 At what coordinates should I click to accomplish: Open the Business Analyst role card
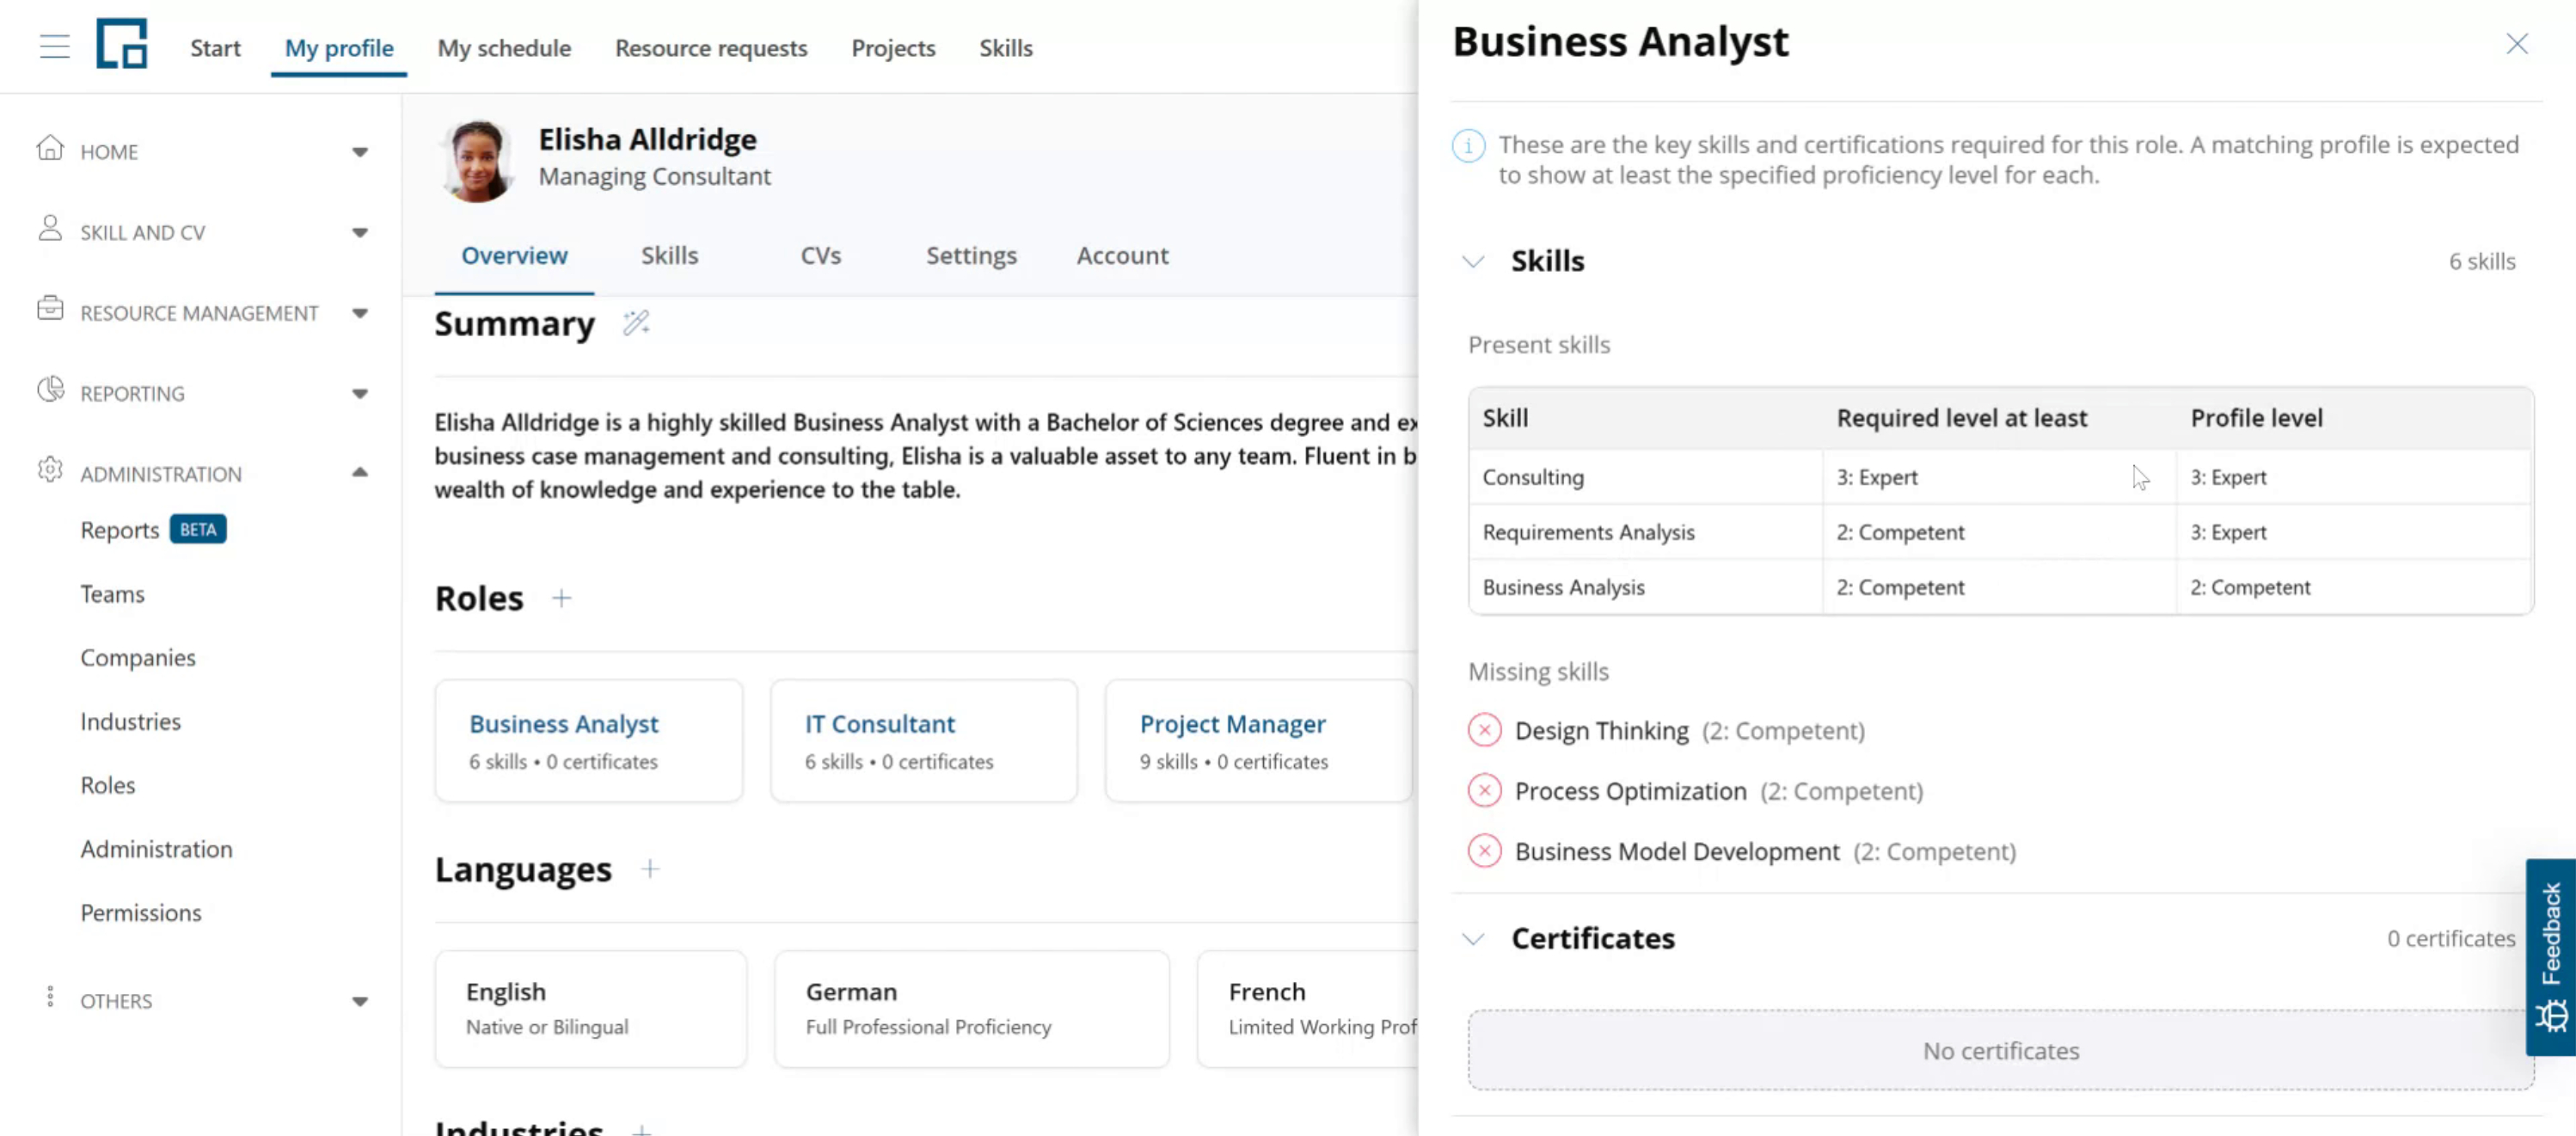(589, 741)
